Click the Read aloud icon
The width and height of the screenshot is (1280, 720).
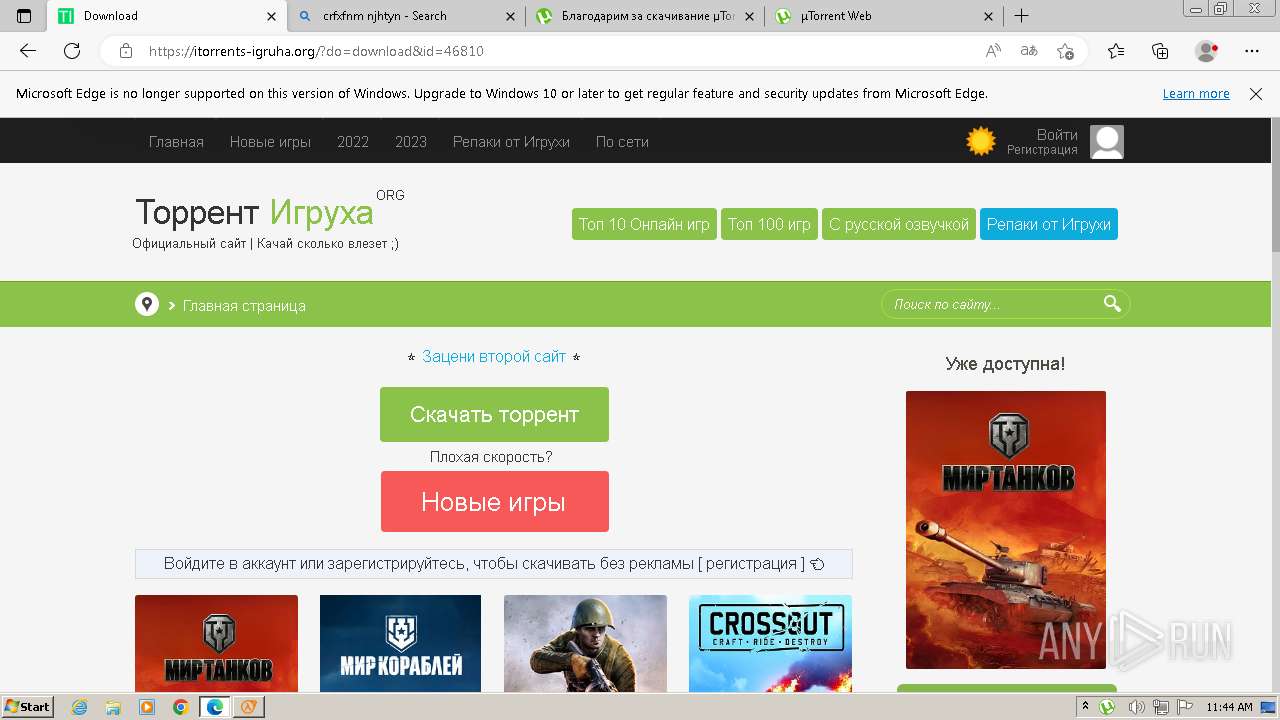(993, 51)
